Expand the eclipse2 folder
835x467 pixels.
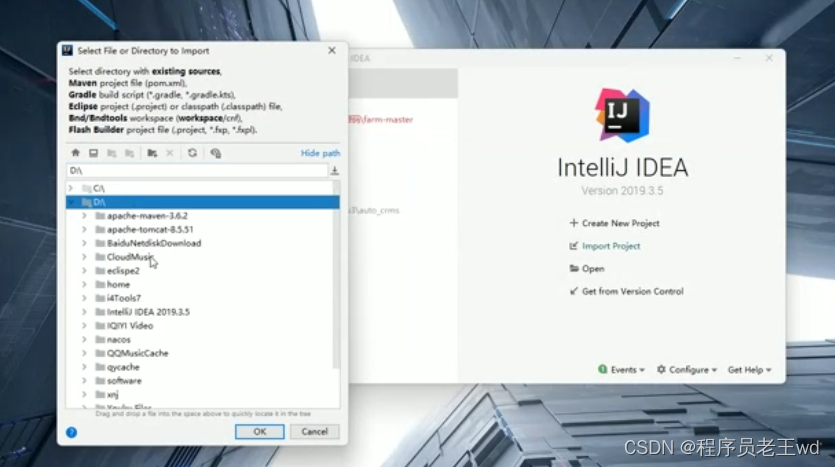point(84,271)
